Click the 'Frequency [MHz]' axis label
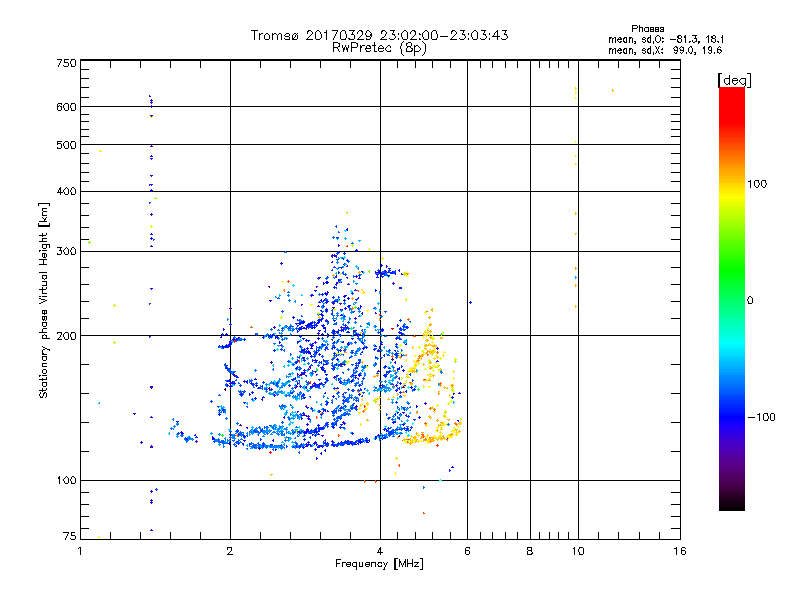800x600 pixels. 379,564
